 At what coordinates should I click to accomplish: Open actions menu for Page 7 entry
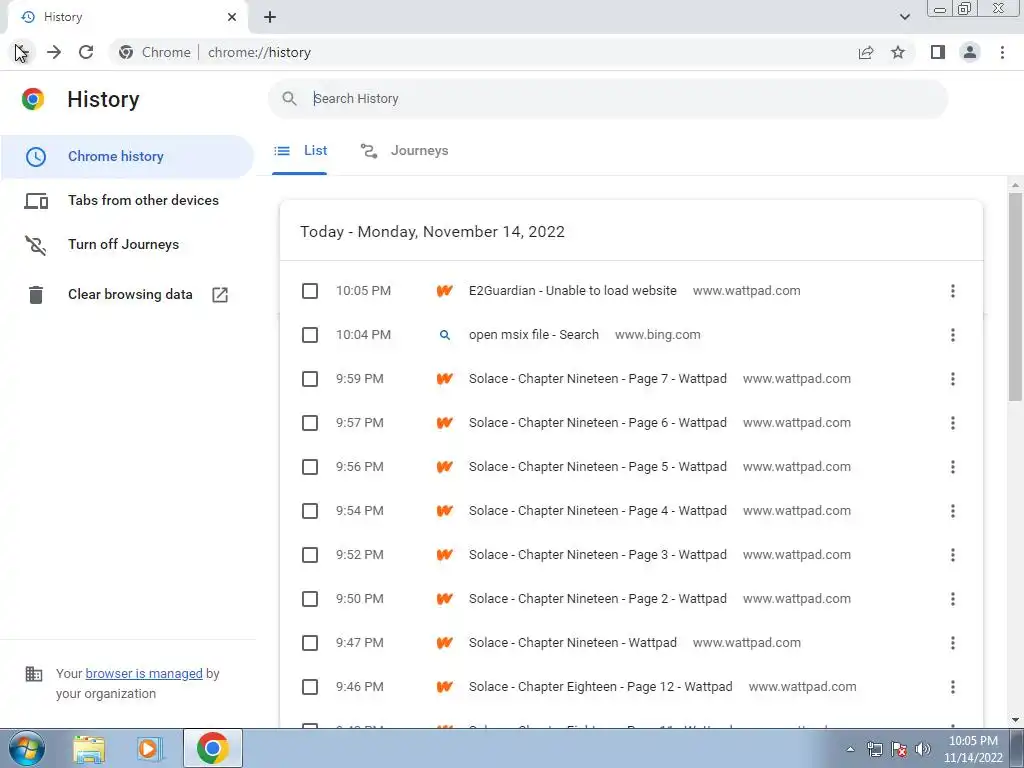(953, 379)
